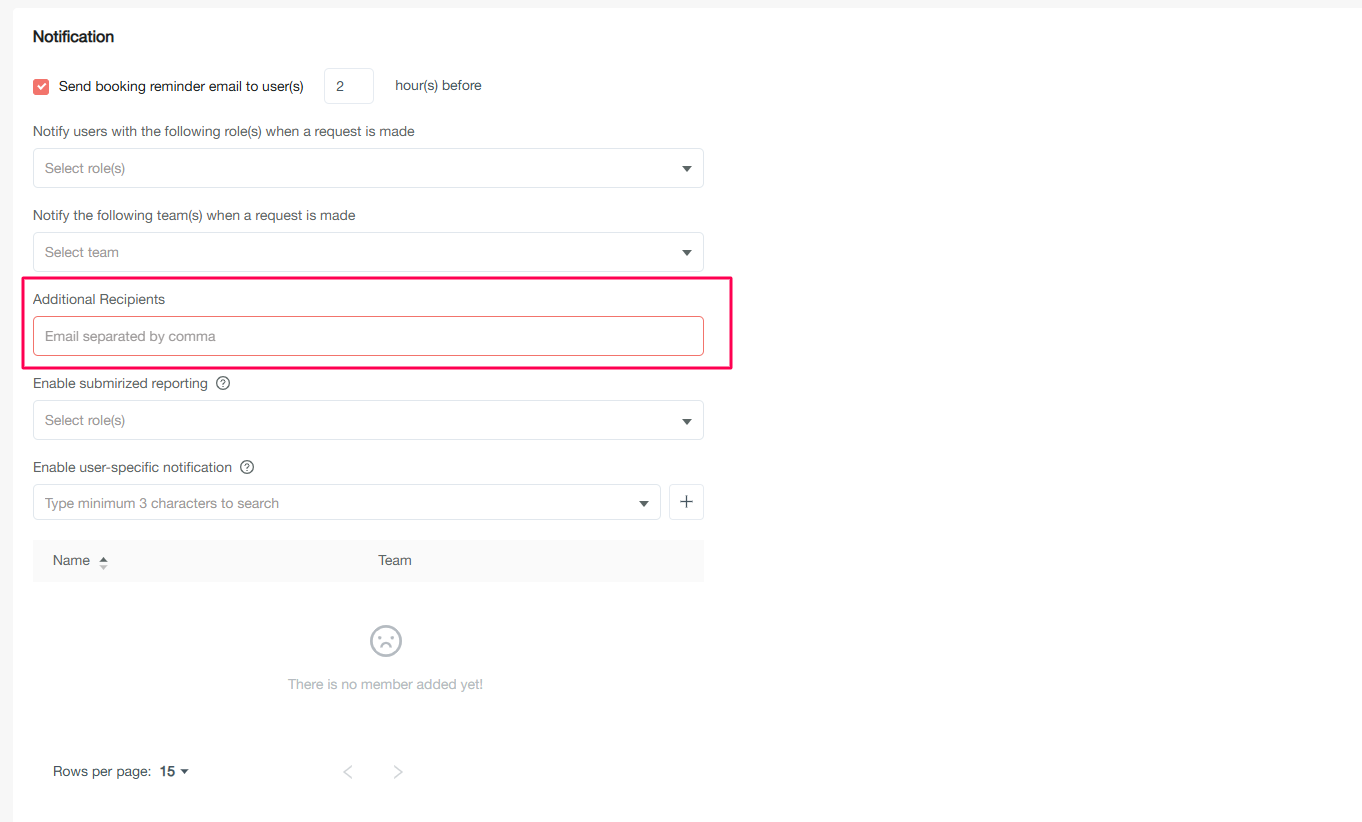
Task: Expand the user search dropdown arrow
Action: tap(644, 504)
